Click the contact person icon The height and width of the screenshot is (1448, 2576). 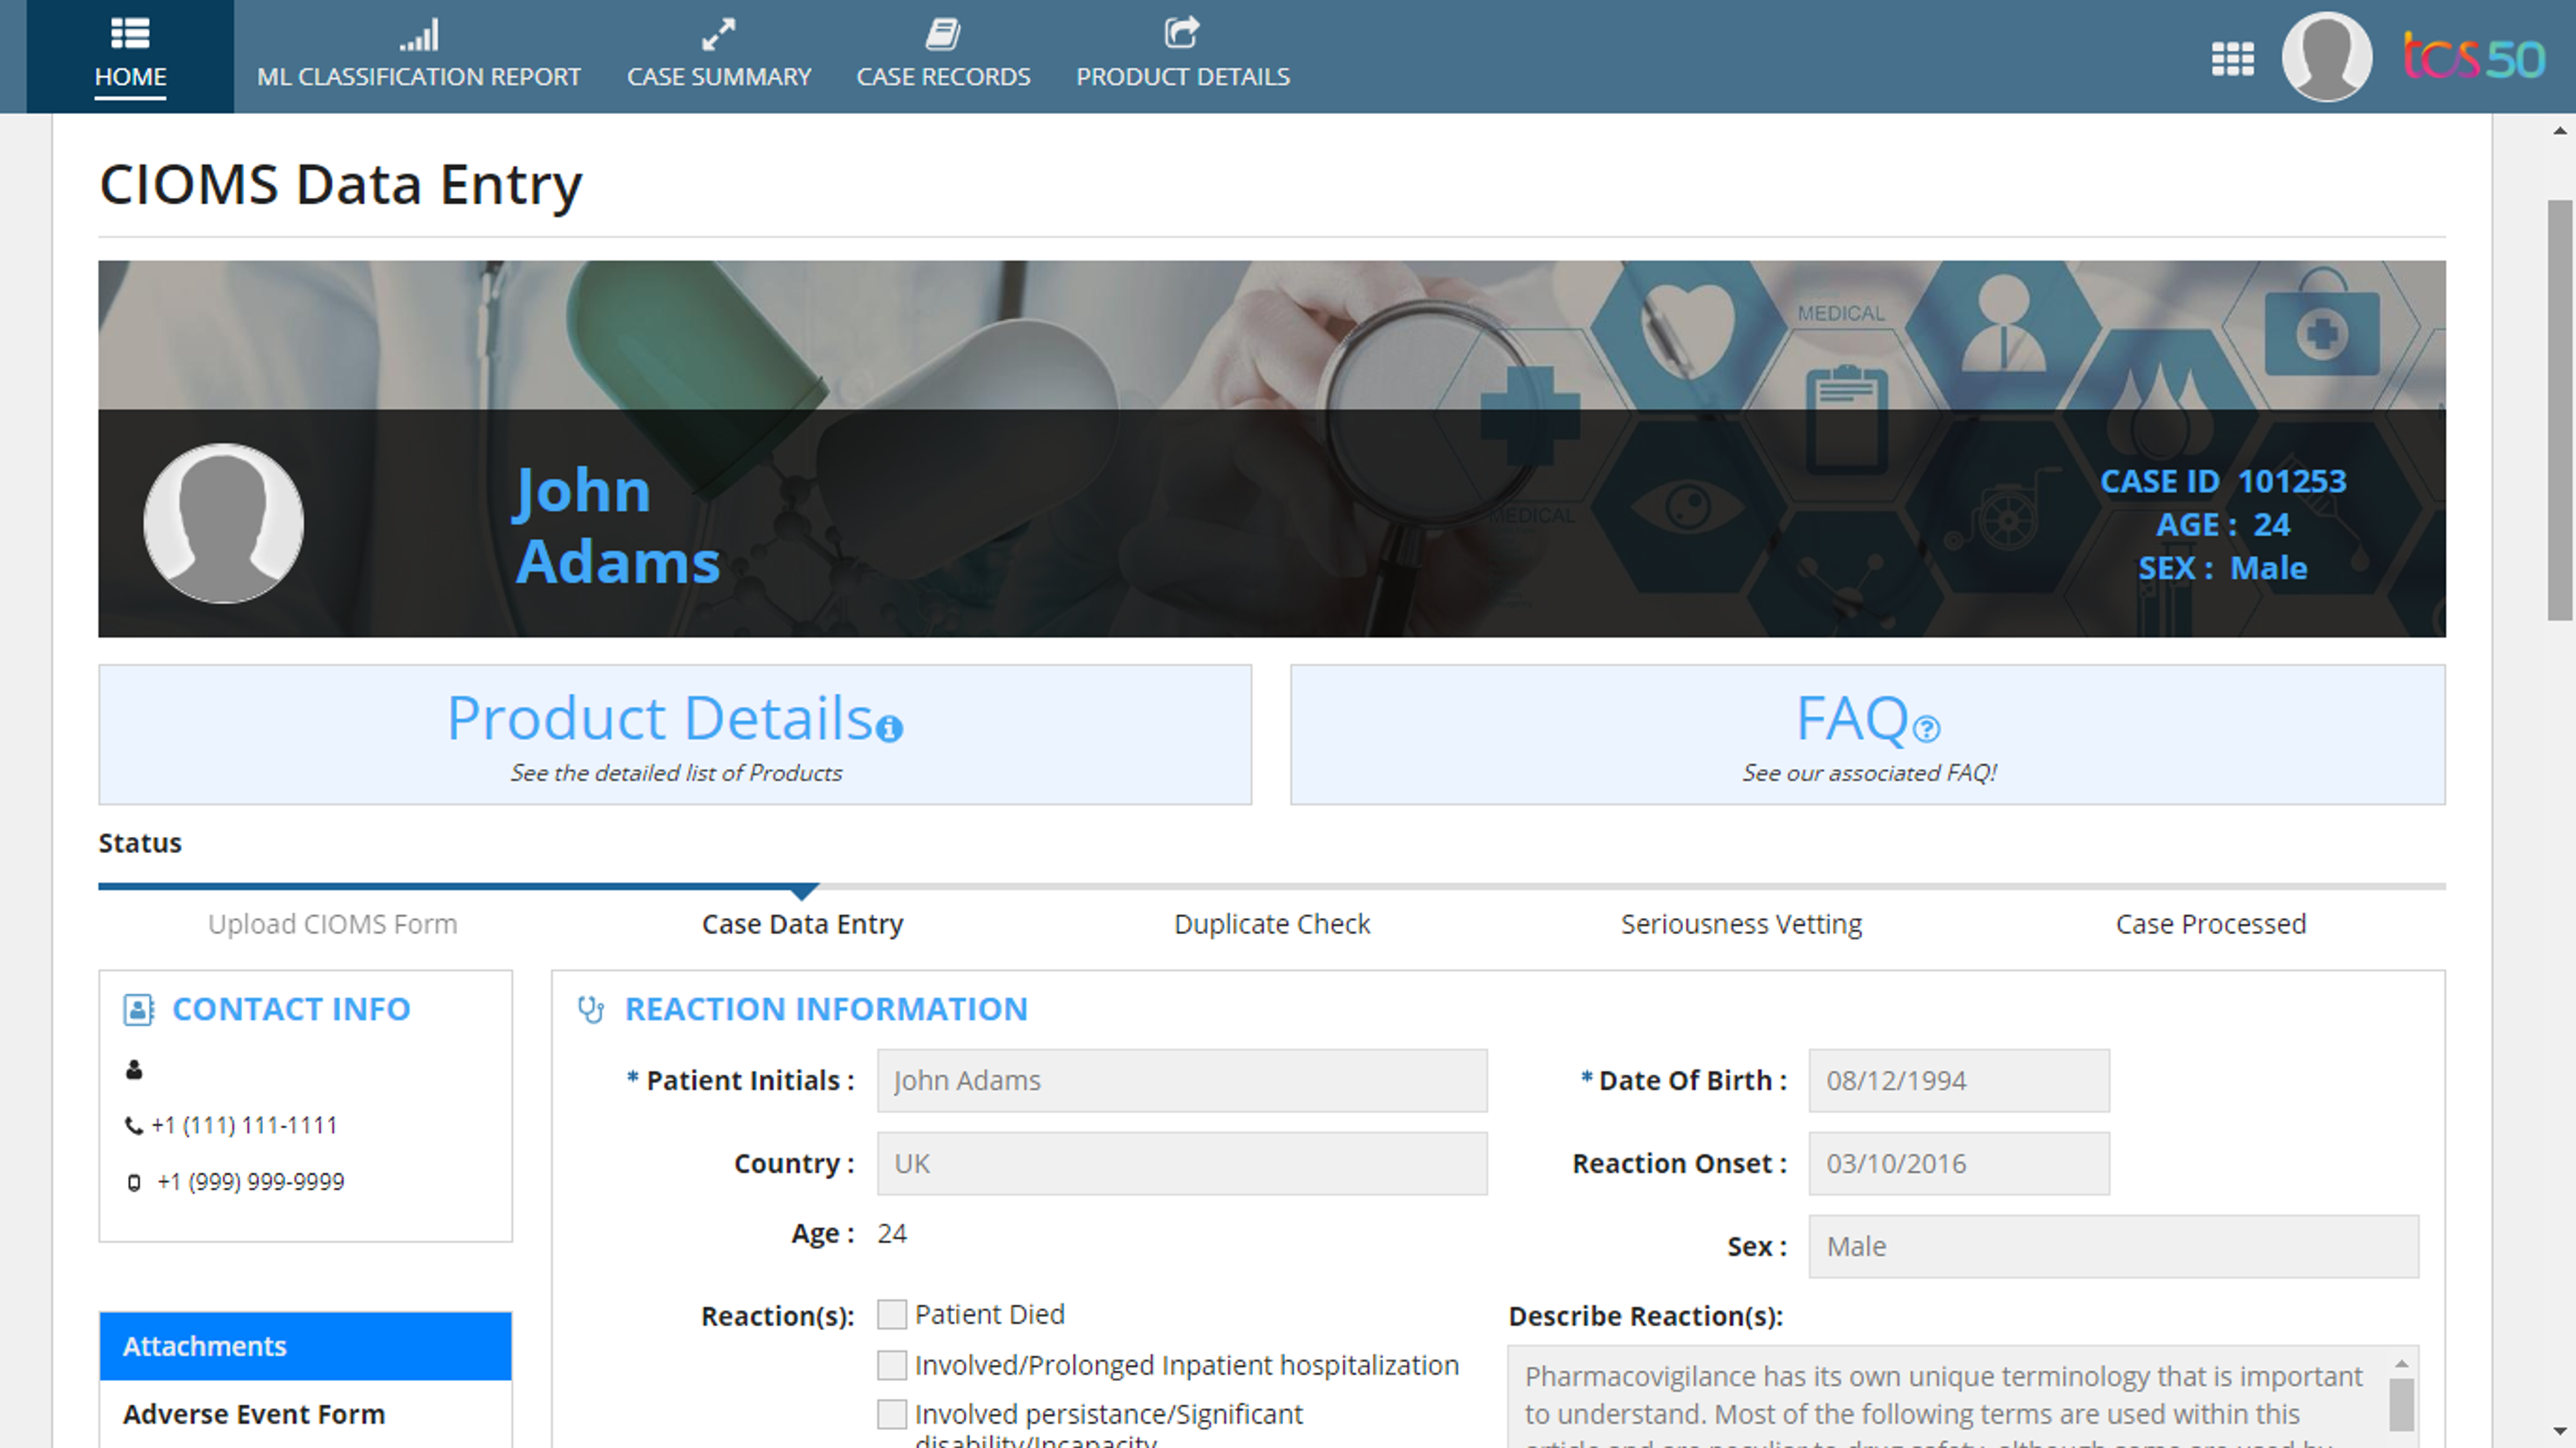[x=134, y=1070]
